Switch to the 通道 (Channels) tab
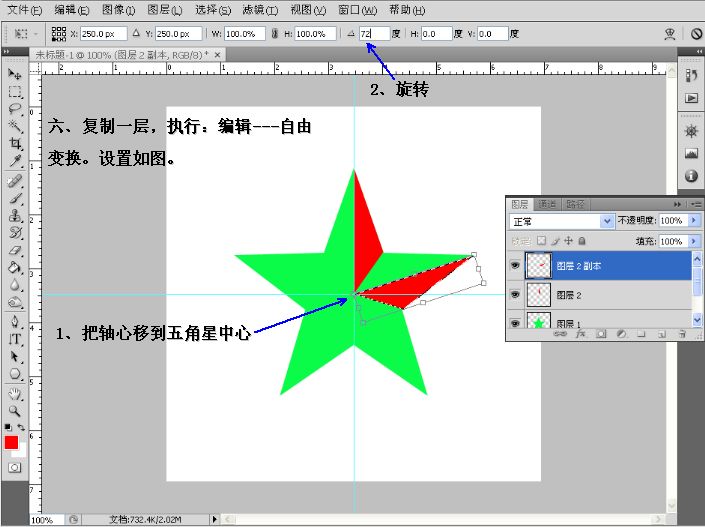705x527 pixels. [547, 204]
